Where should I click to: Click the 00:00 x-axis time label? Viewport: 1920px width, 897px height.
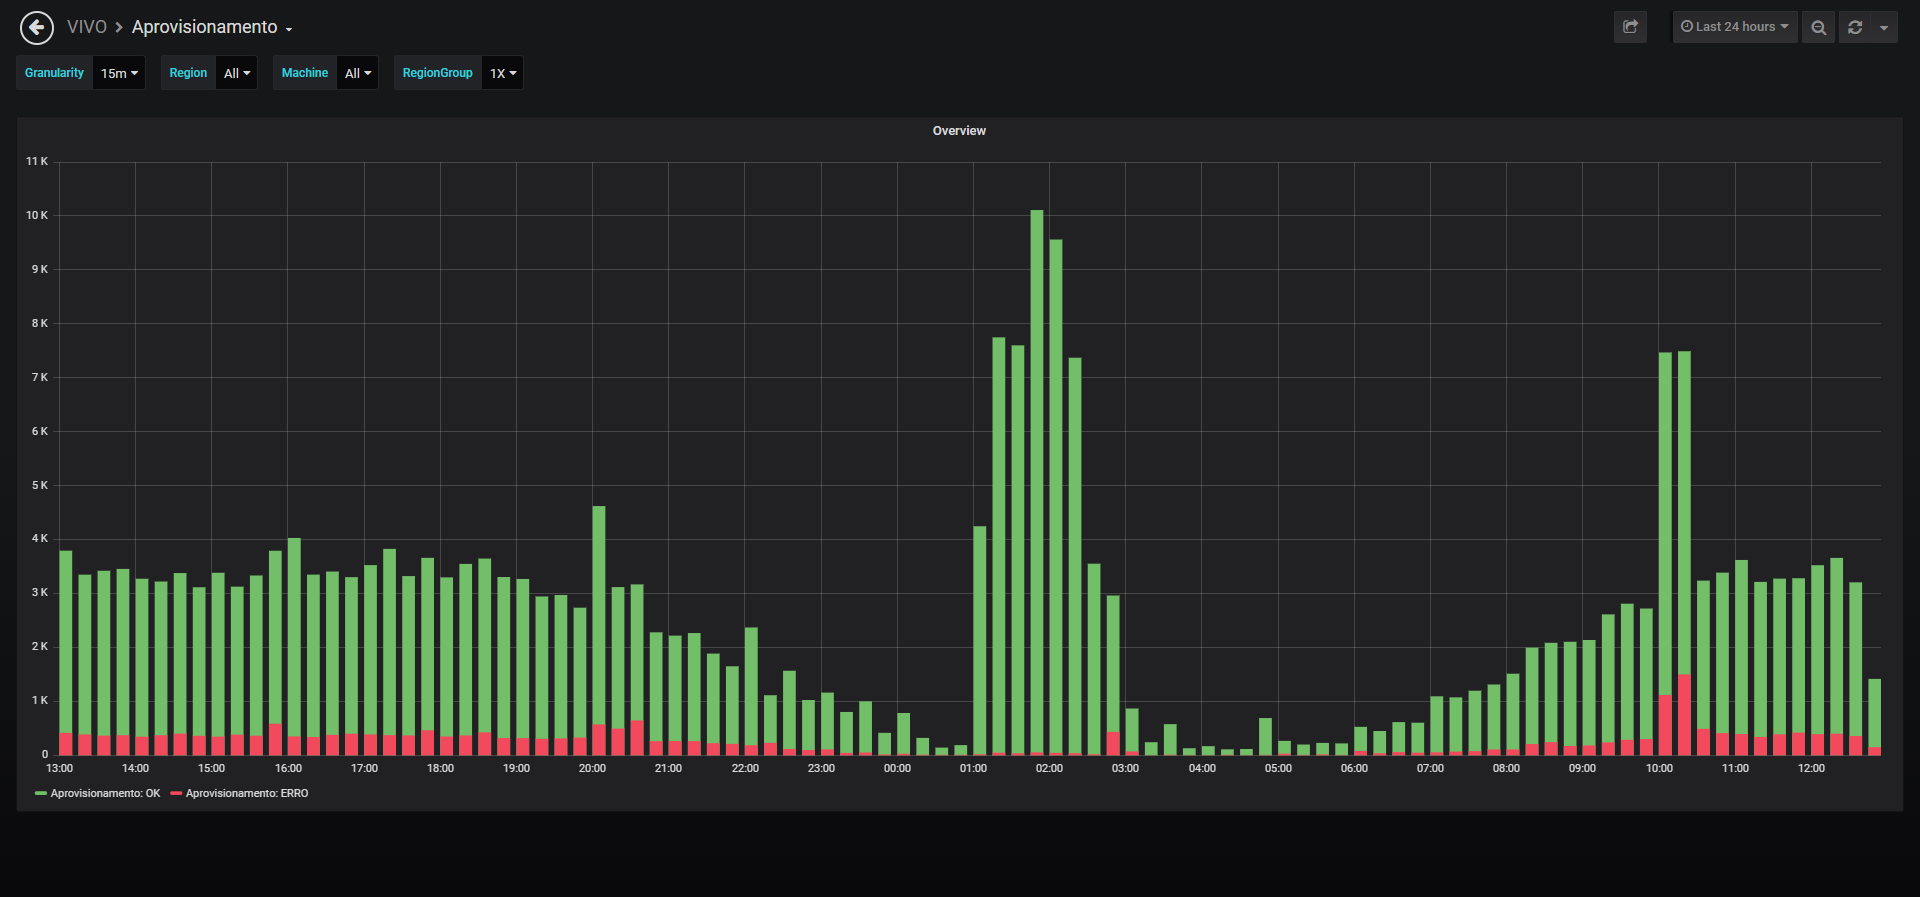click(897, 768)
